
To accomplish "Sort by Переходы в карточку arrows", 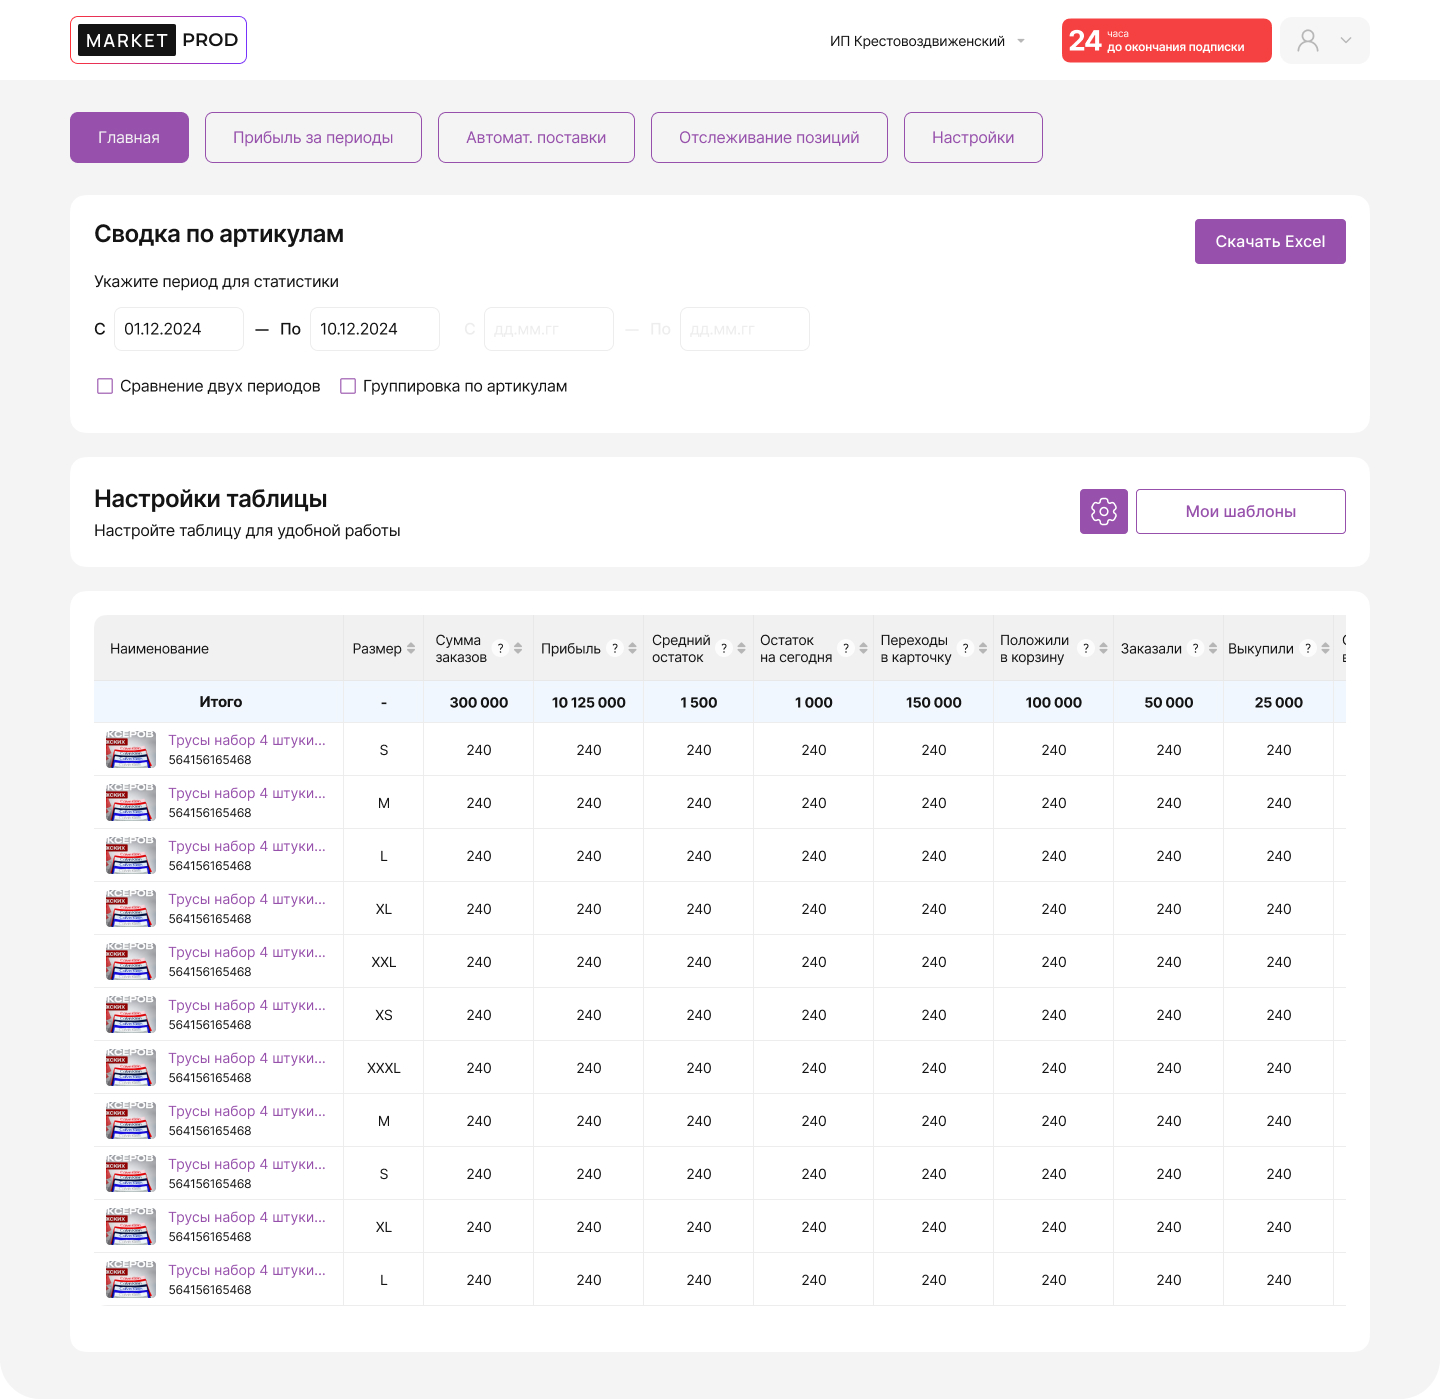I will click(x=983, y=648).
